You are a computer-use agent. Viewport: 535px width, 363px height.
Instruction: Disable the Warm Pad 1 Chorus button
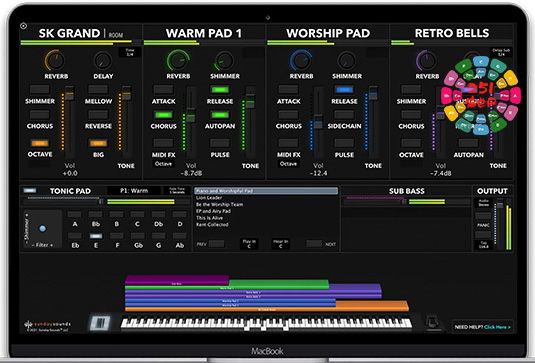[163, 115]
